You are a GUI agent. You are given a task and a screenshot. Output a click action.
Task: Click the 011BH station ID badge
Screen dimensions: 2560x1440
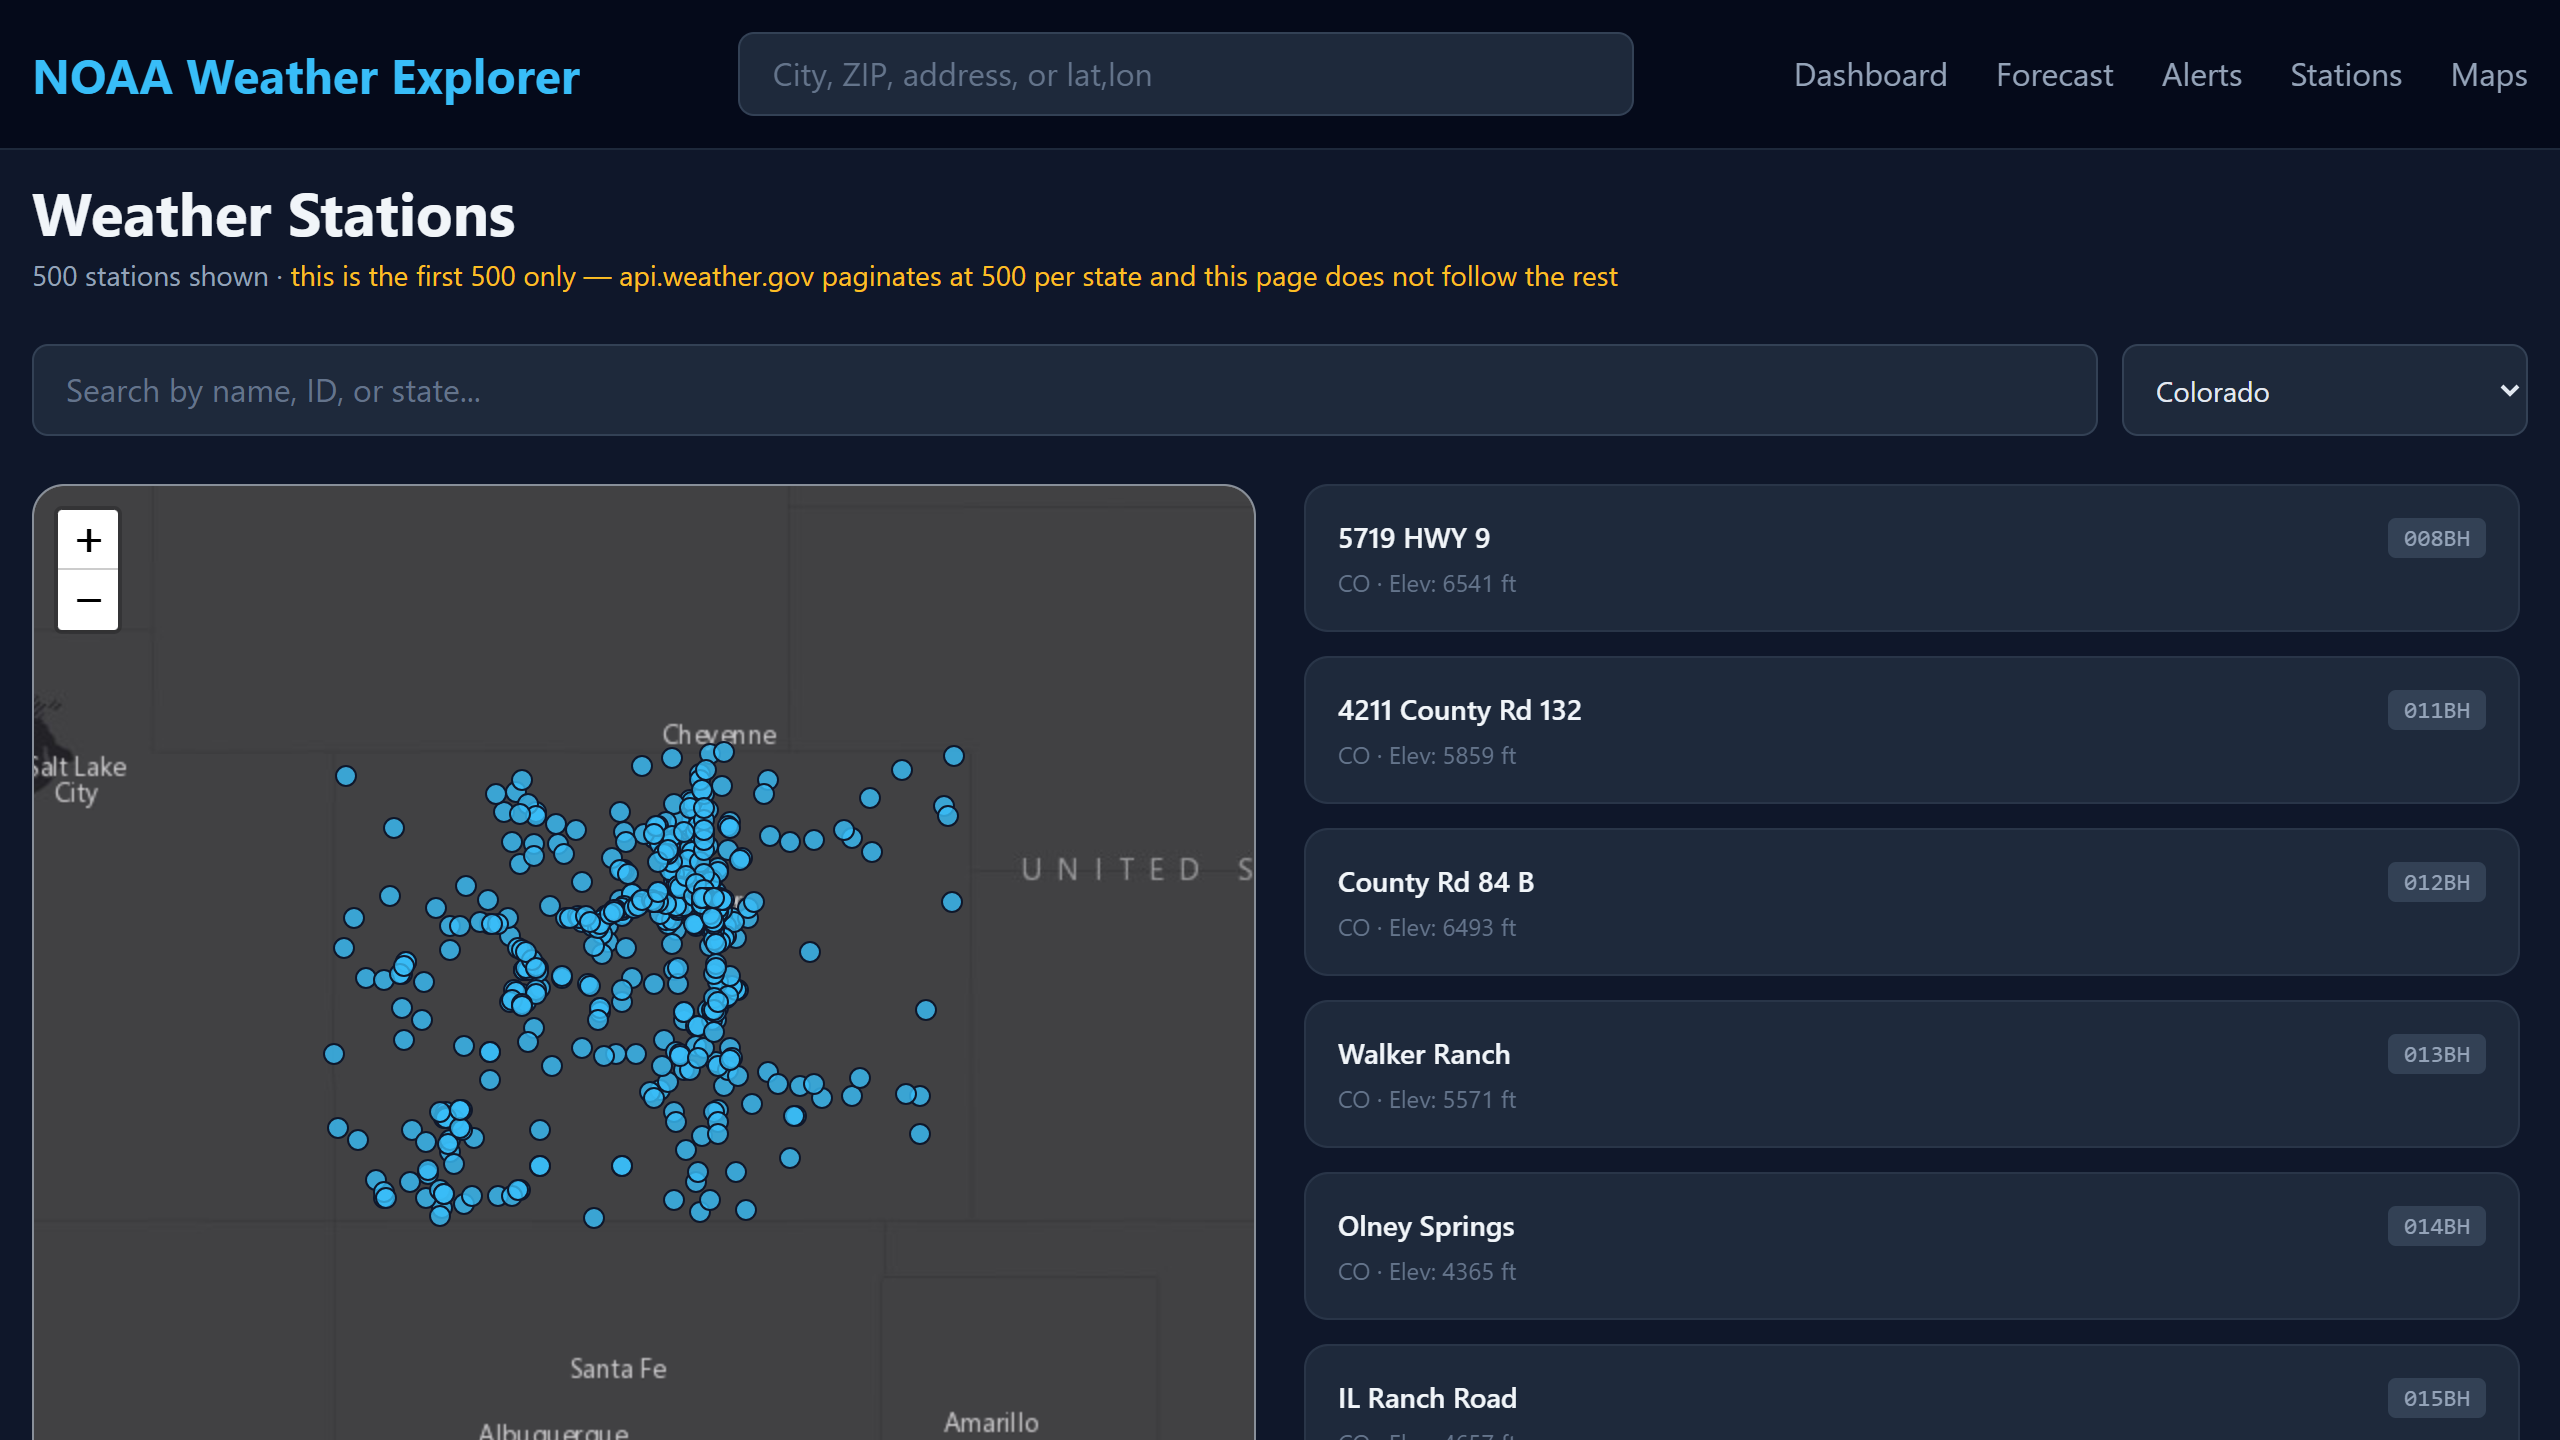[2436, 710]
